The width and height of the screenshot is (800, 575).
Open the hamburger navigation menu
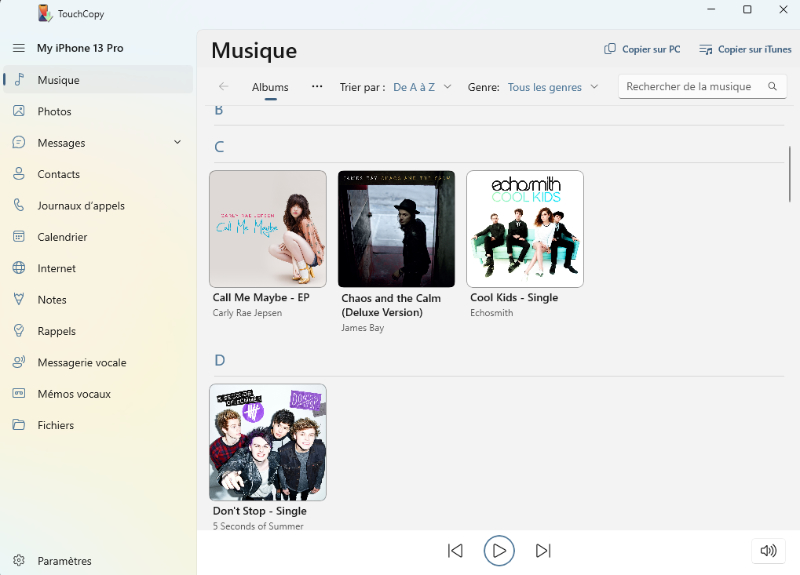(19, 48)
